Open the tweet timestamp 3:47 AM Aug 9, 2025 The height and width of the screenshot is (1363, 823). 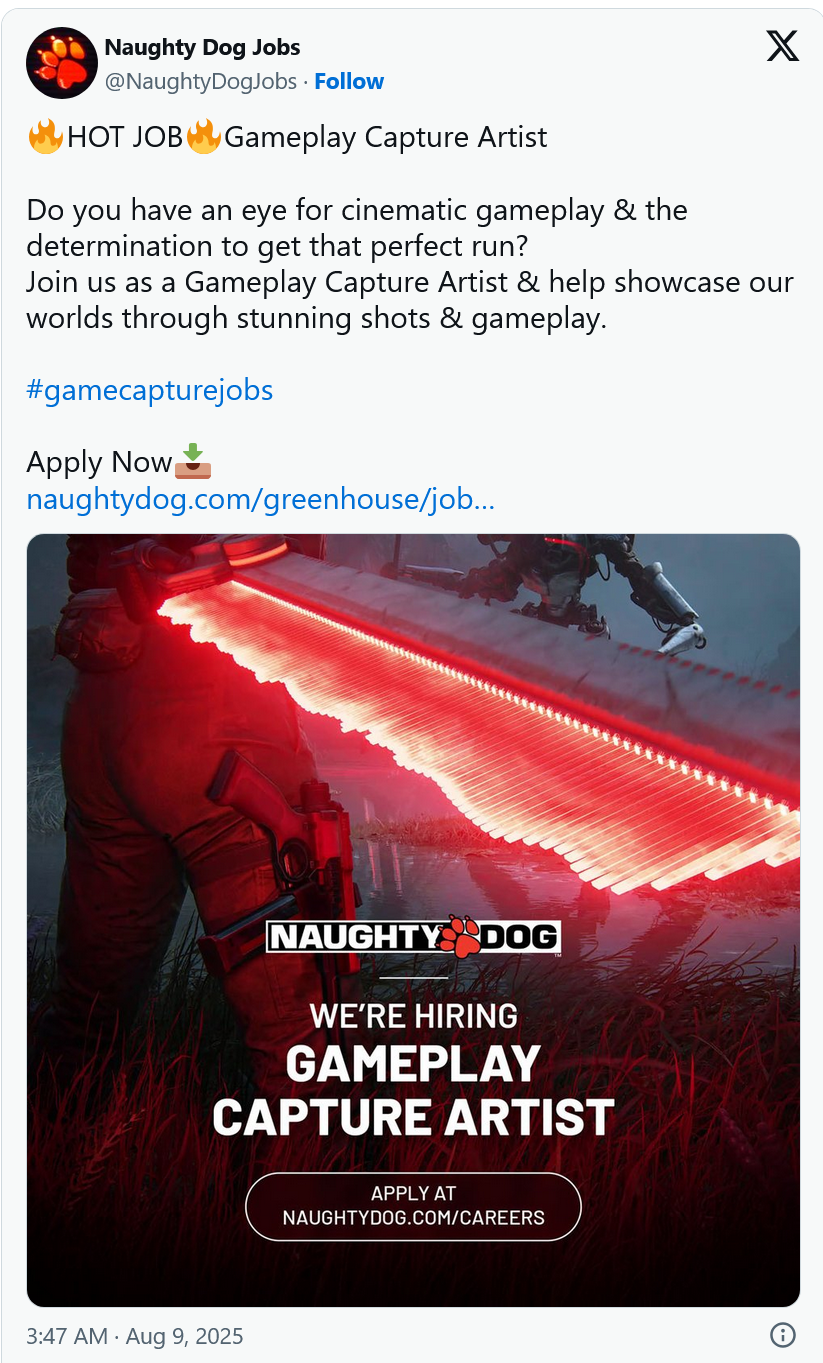pyautogui.click(x=135, y=1336)
